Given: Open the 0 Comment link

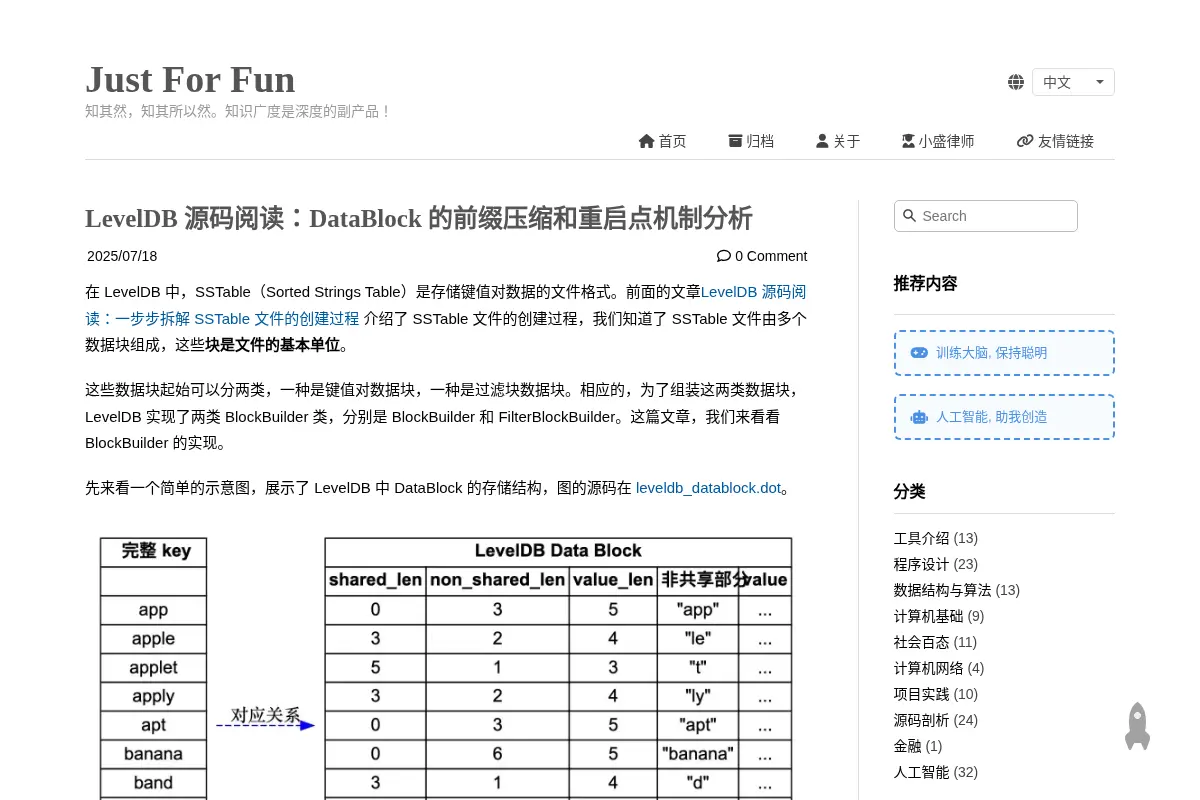Looking at the screenshot, I should tap(762, 256).
